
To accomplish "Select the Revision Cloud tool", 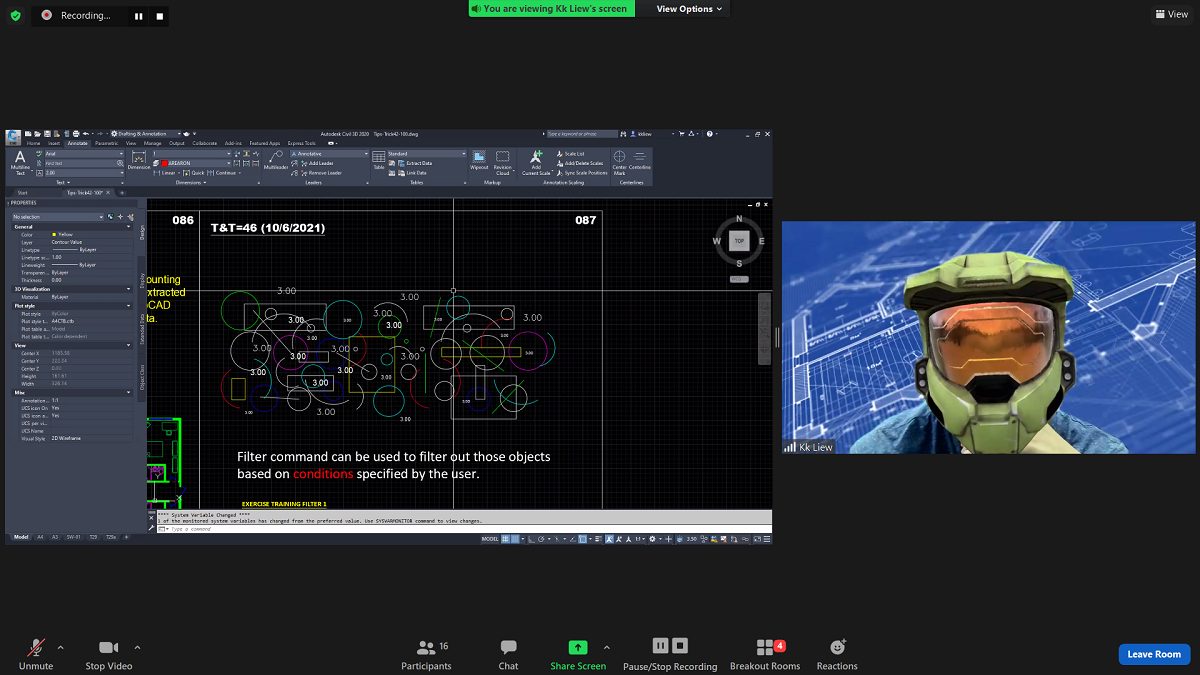I will pyautogui.click(x=503, y=163).
